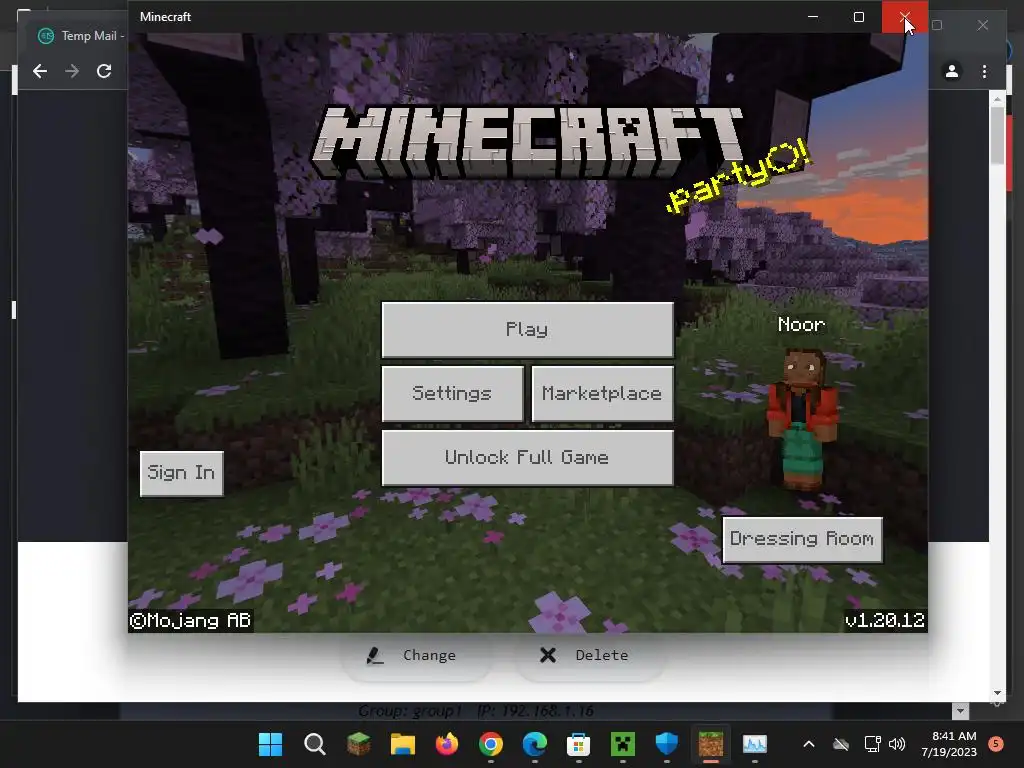Open the performance monitor taskbar icon
The height and width of the screenshot is (768, 1024).
pyautogui.click(x=755, y=744)
